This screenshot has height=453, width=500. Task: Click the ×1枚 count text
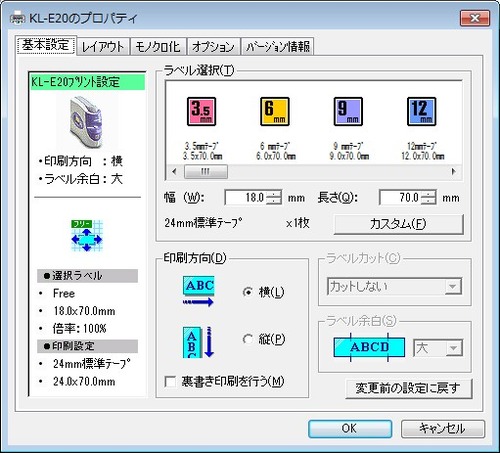point(298,223)
